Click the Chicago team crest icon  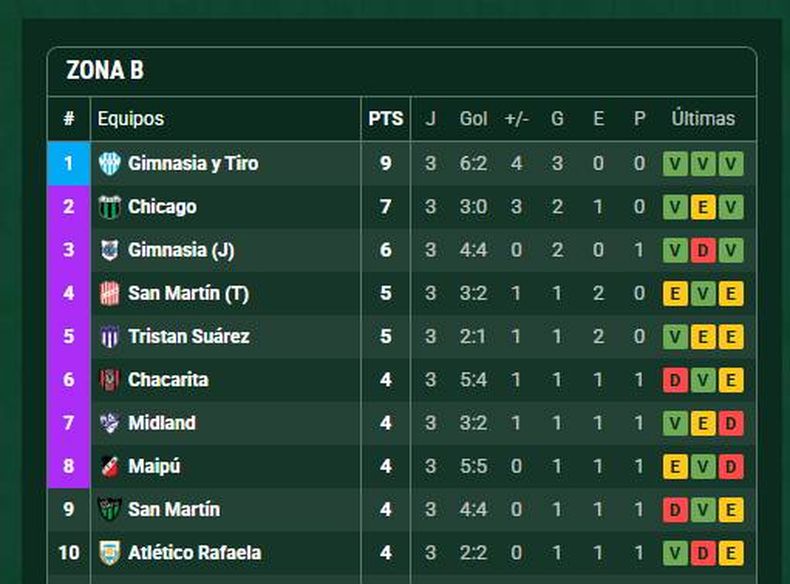(x=109, y=207)
